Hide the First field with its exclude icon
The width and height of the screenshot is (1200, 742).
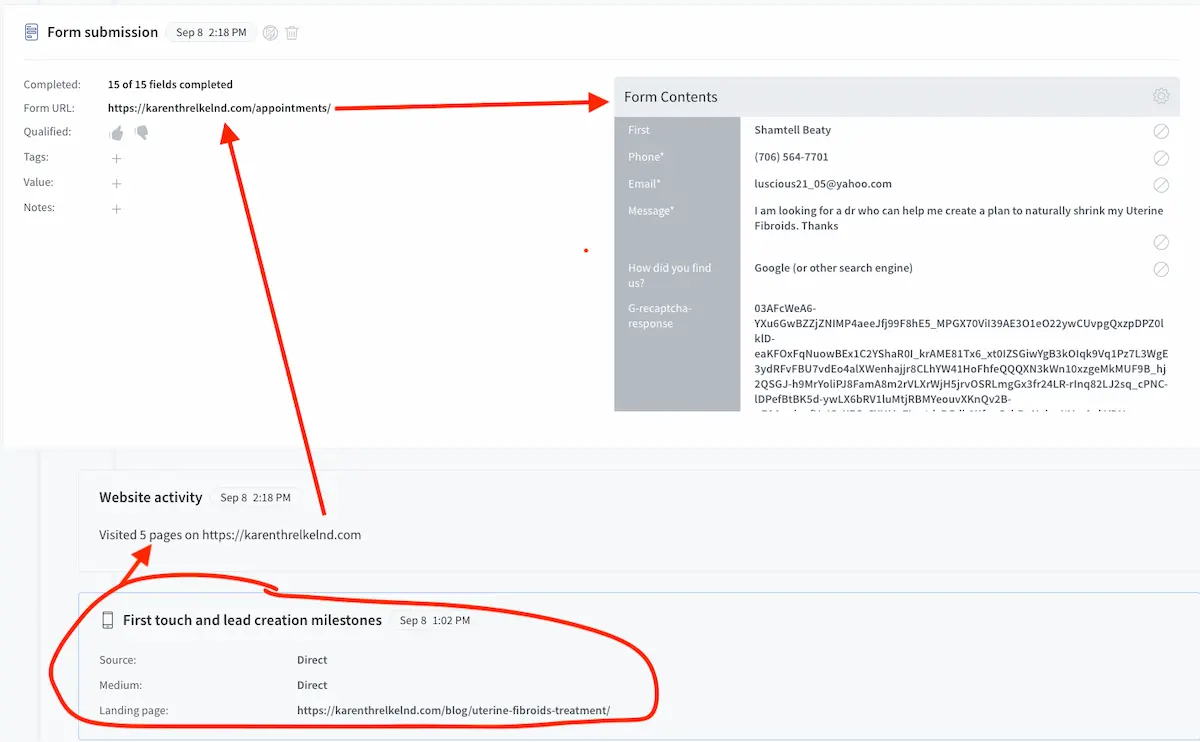[1160, 131]
